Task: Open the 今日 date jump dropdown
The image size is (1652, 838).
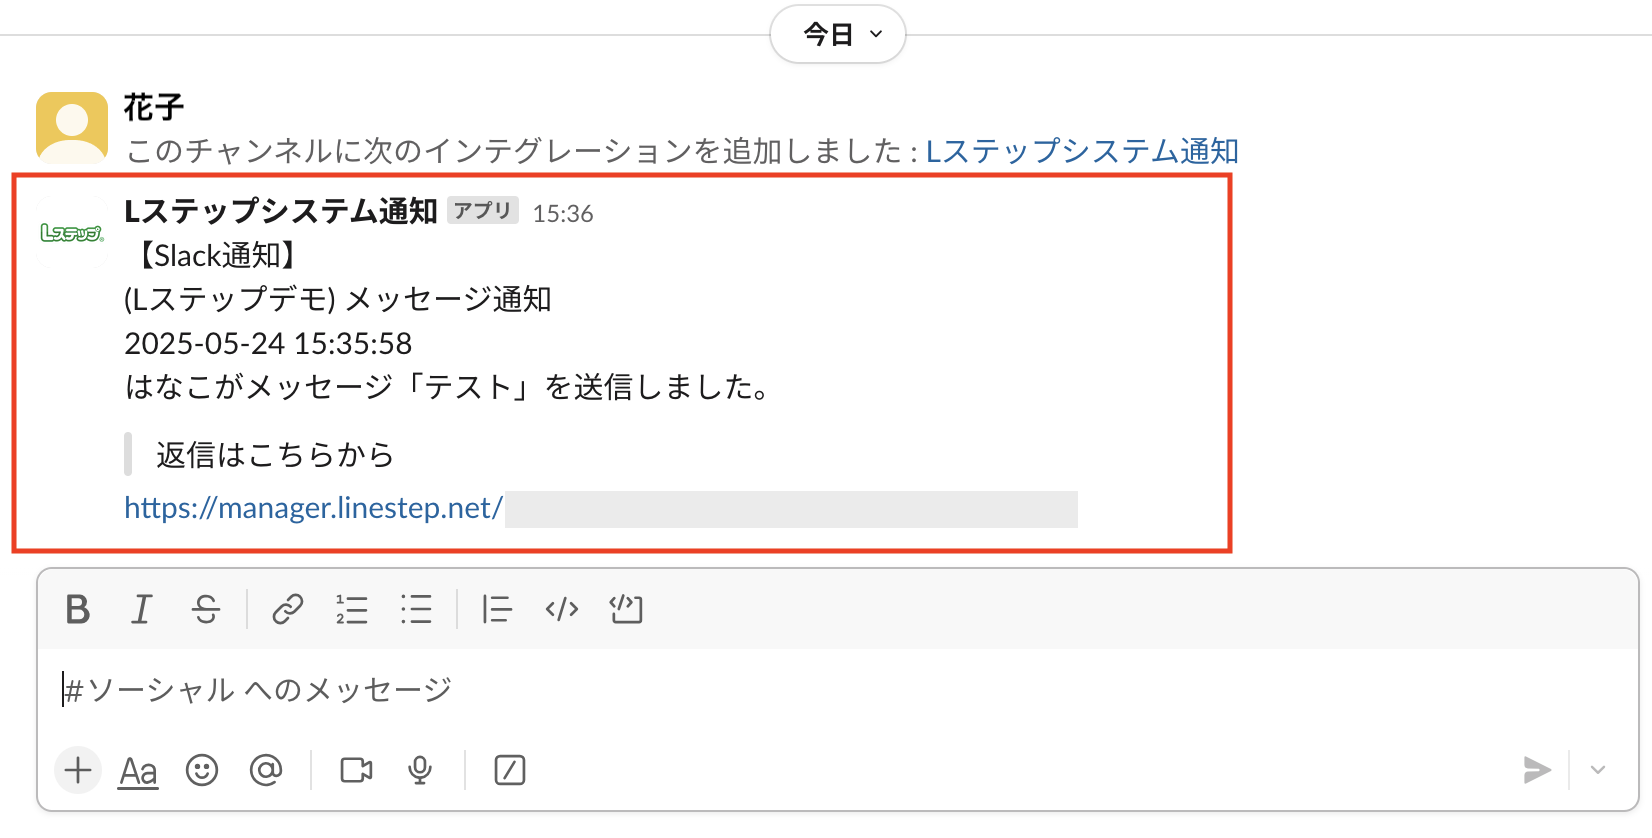Action: [x=838, y=34]
